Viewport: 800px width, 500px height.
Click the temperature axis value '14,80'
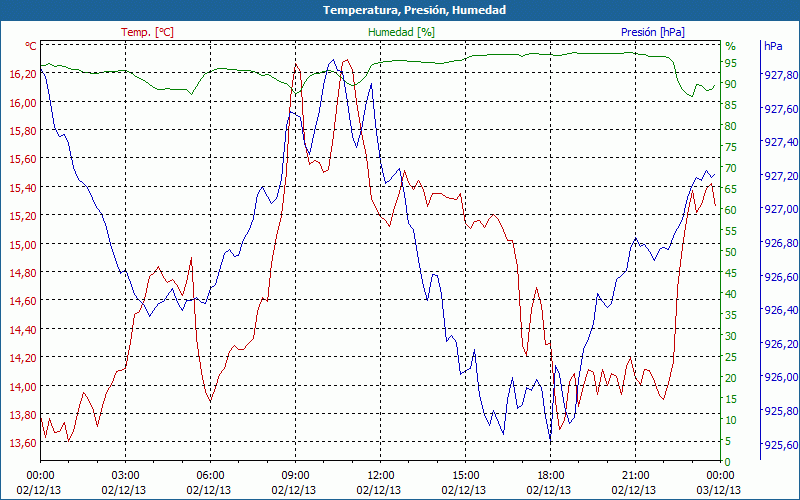tap(23, 272)
